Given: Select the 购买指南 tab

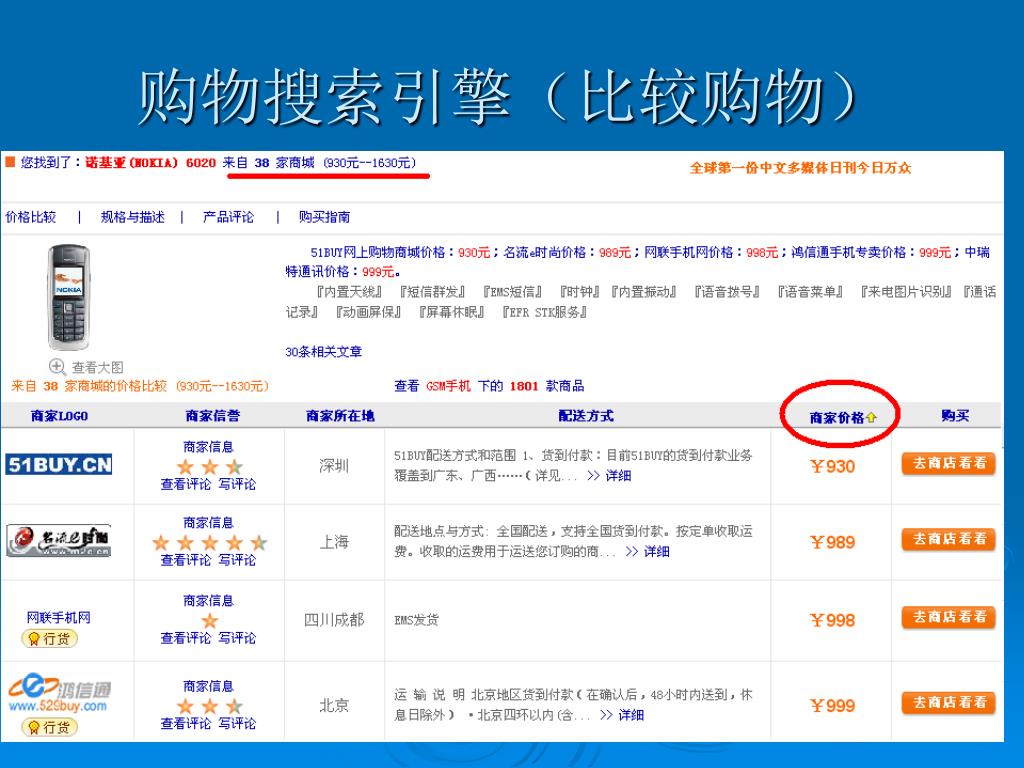Looking at the screenshot, I should click(324, 217).
